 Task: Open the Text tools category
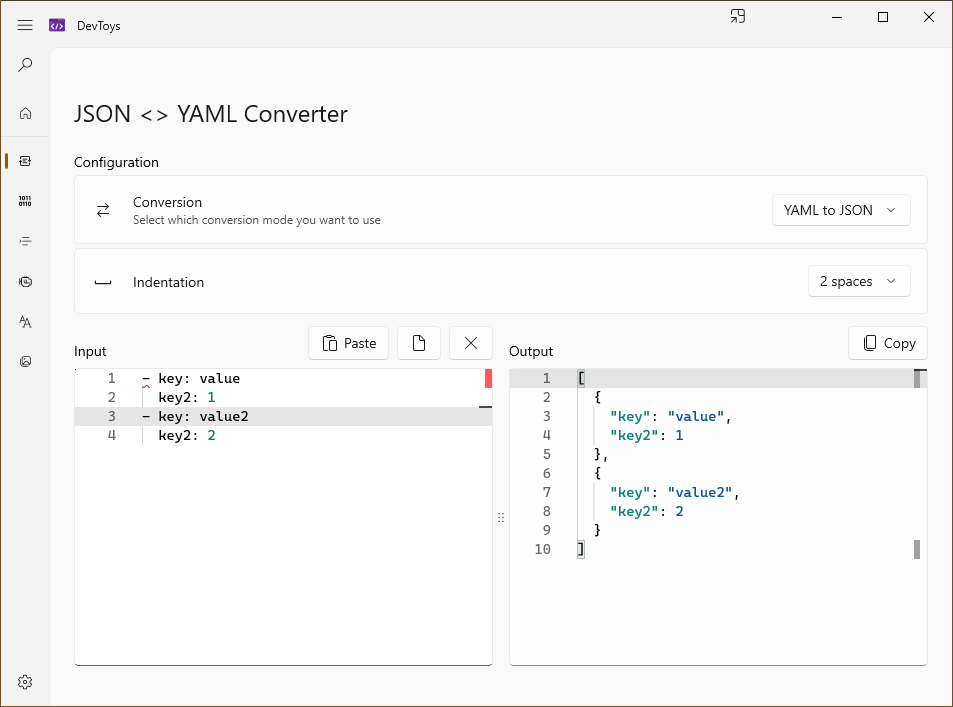pos(25,321)
